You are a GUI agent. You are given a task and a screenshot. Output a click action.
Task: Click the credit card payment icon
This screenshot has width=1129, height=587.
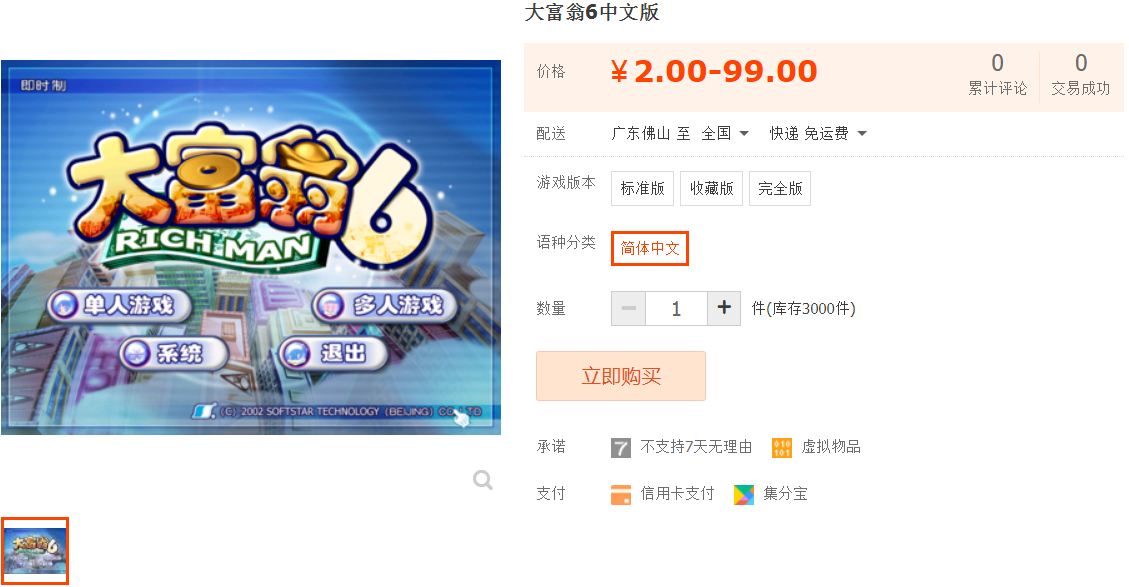621,495
